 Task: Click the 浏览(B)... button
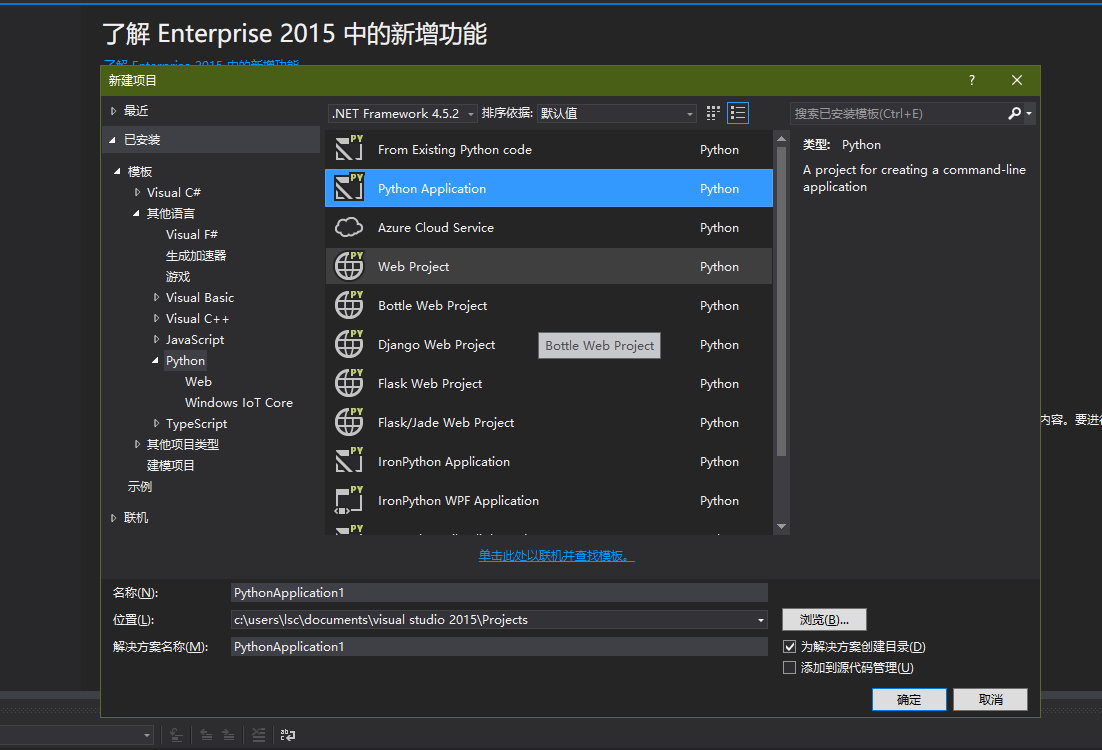tap(824, 619)
